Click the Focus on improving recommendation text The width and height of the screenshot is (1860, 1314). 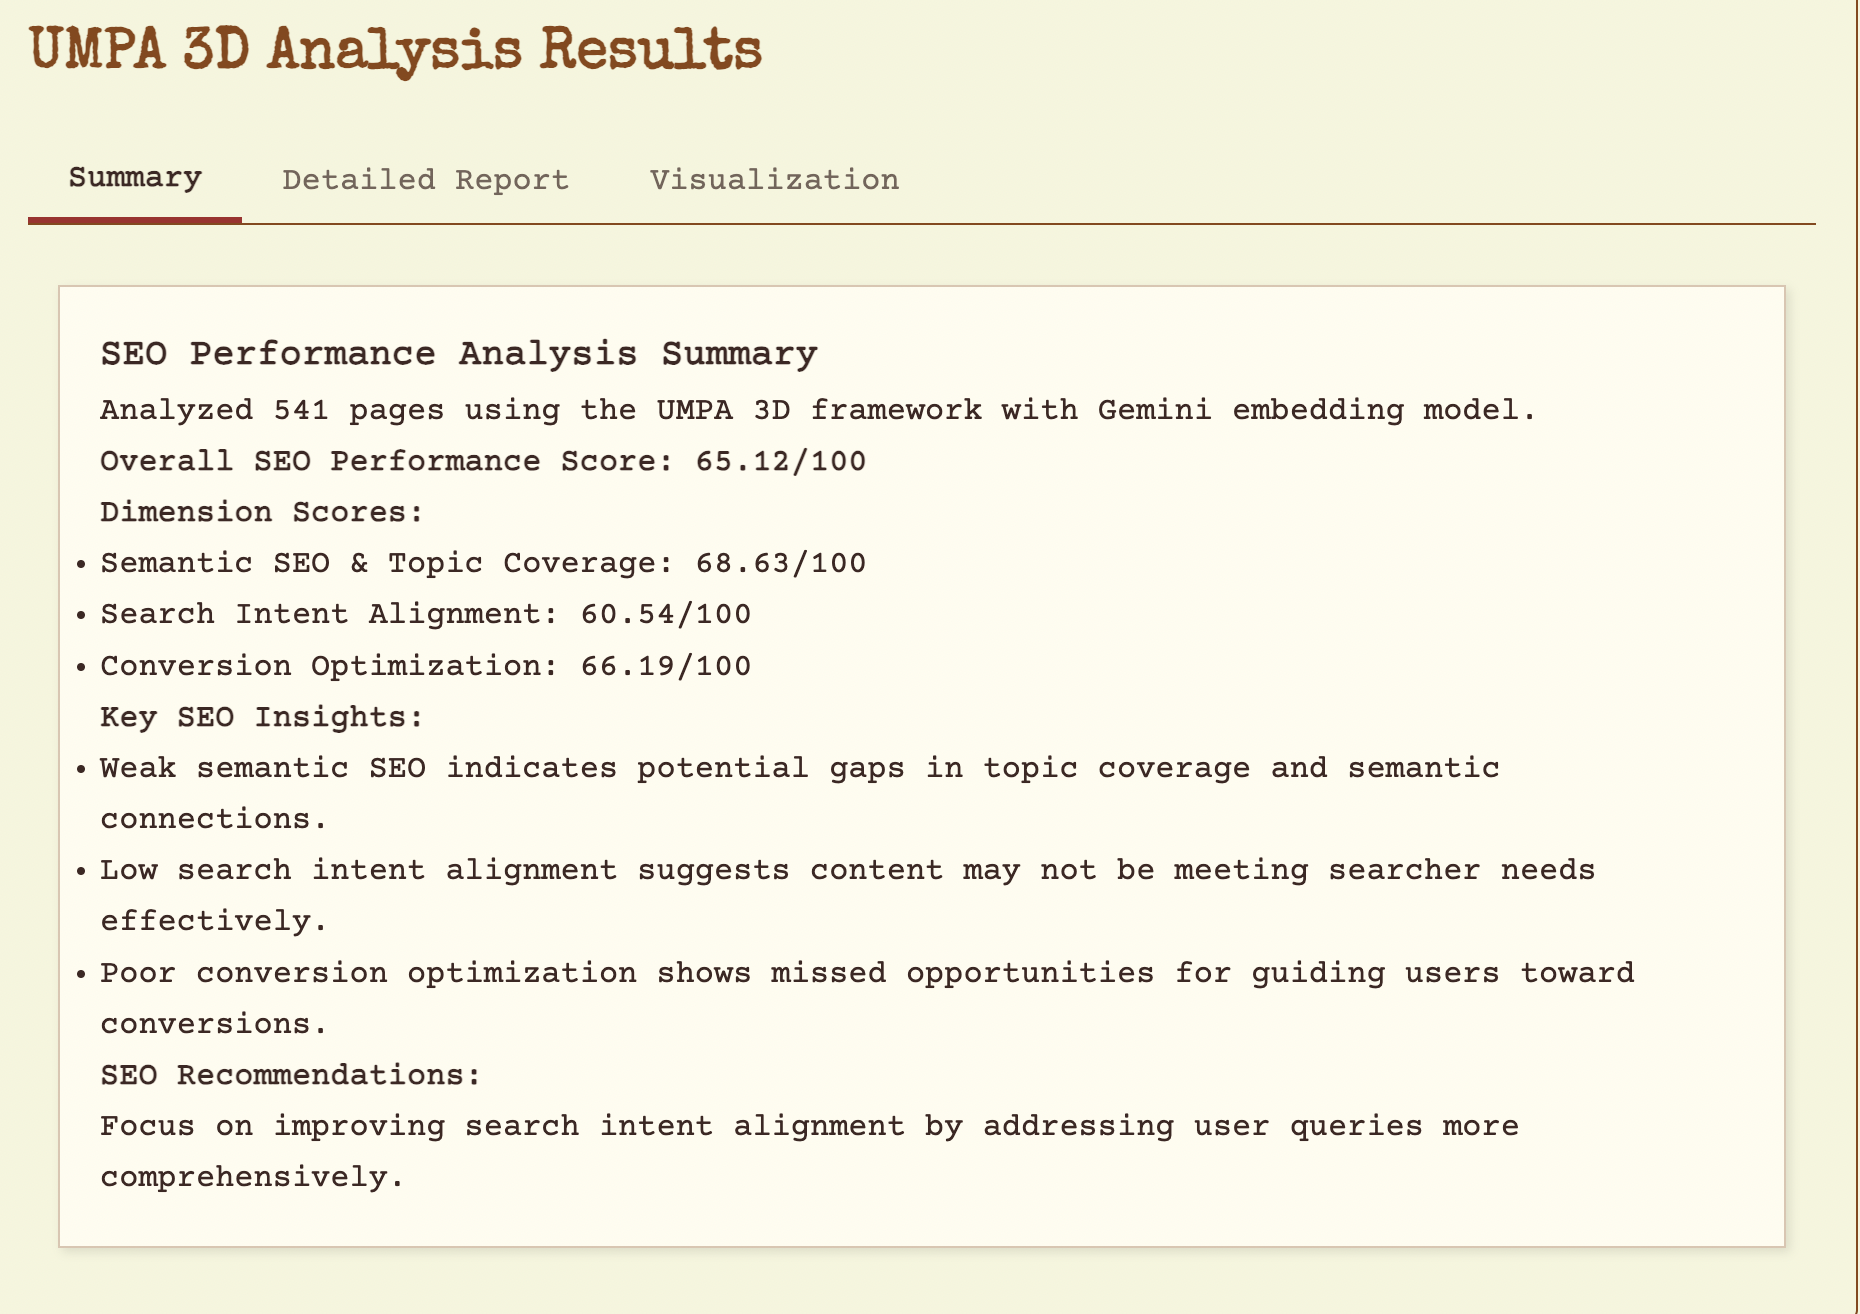809,1126
